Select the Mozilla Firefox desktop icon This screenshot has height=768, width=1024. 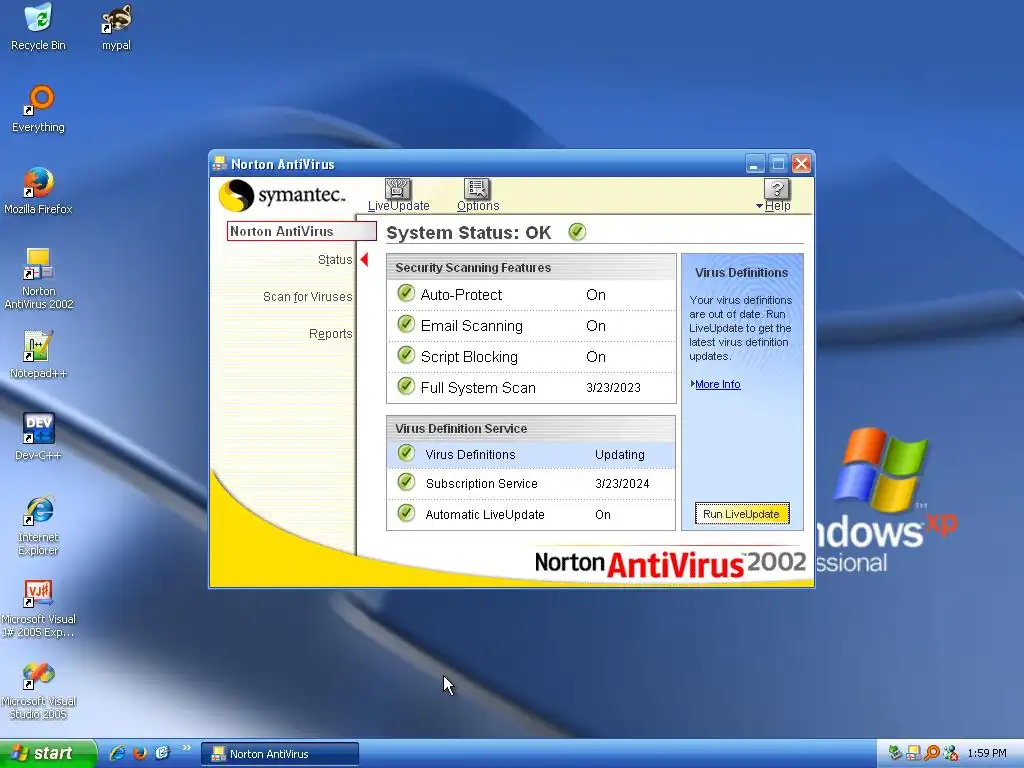tap(38, 190)
